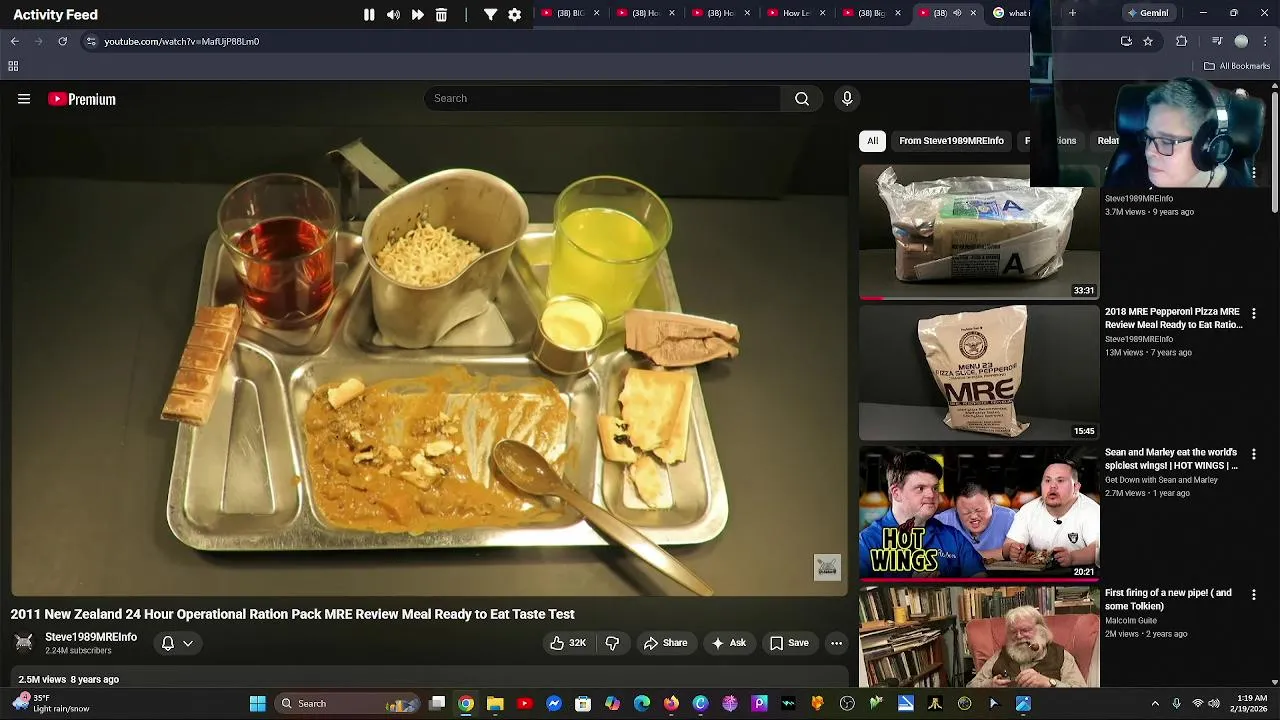The image size is (1280, 720).
Task: Share this video
Action: [x=665, y=643]
